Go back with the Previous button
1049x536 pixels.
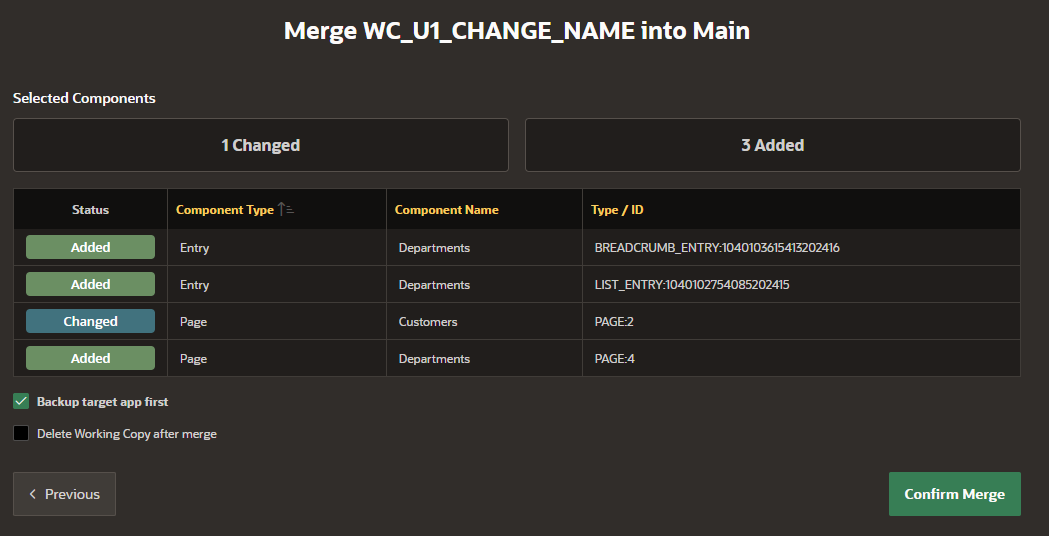click(64, 494)
